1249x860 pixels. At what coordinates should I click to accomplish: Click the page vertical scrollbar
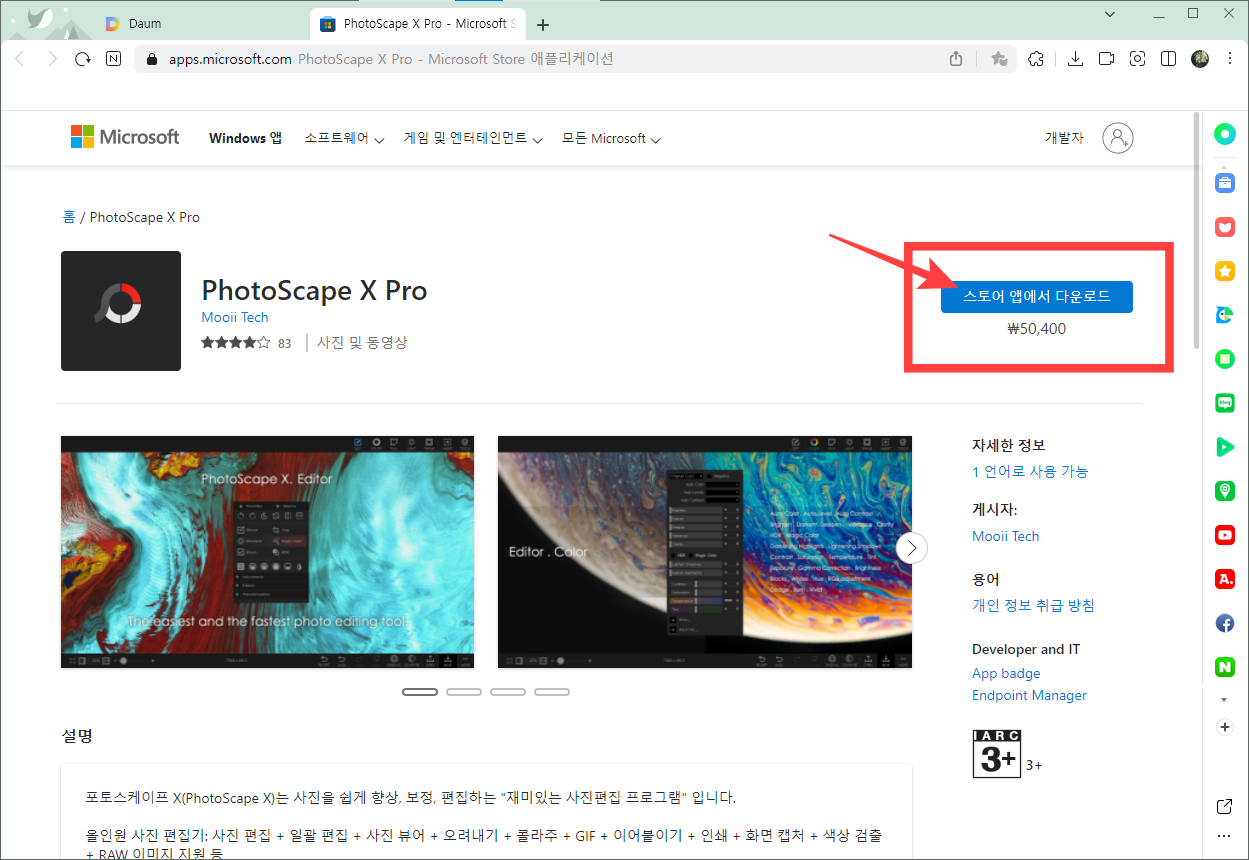[x=1196, y=230]
